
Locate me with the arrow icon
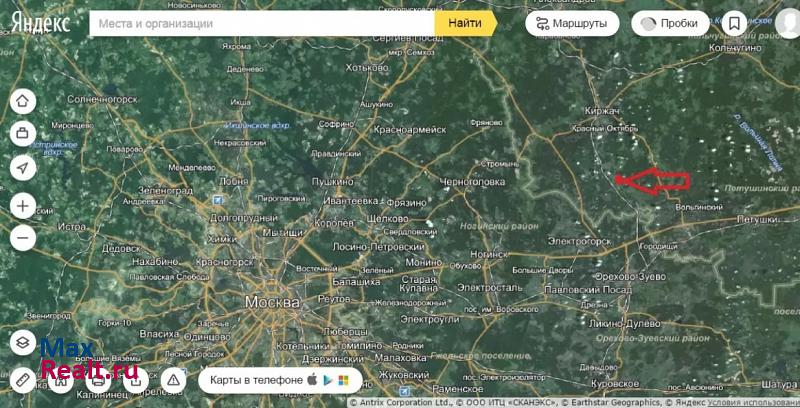point(23,168)
